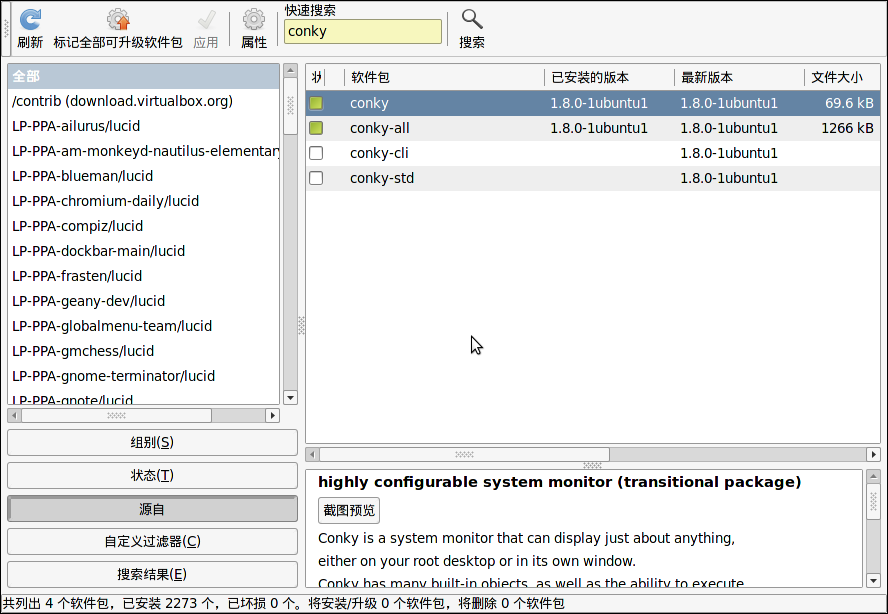Sort by package name (软件包) column
The image size is (888, 614).
click(444, 77)
